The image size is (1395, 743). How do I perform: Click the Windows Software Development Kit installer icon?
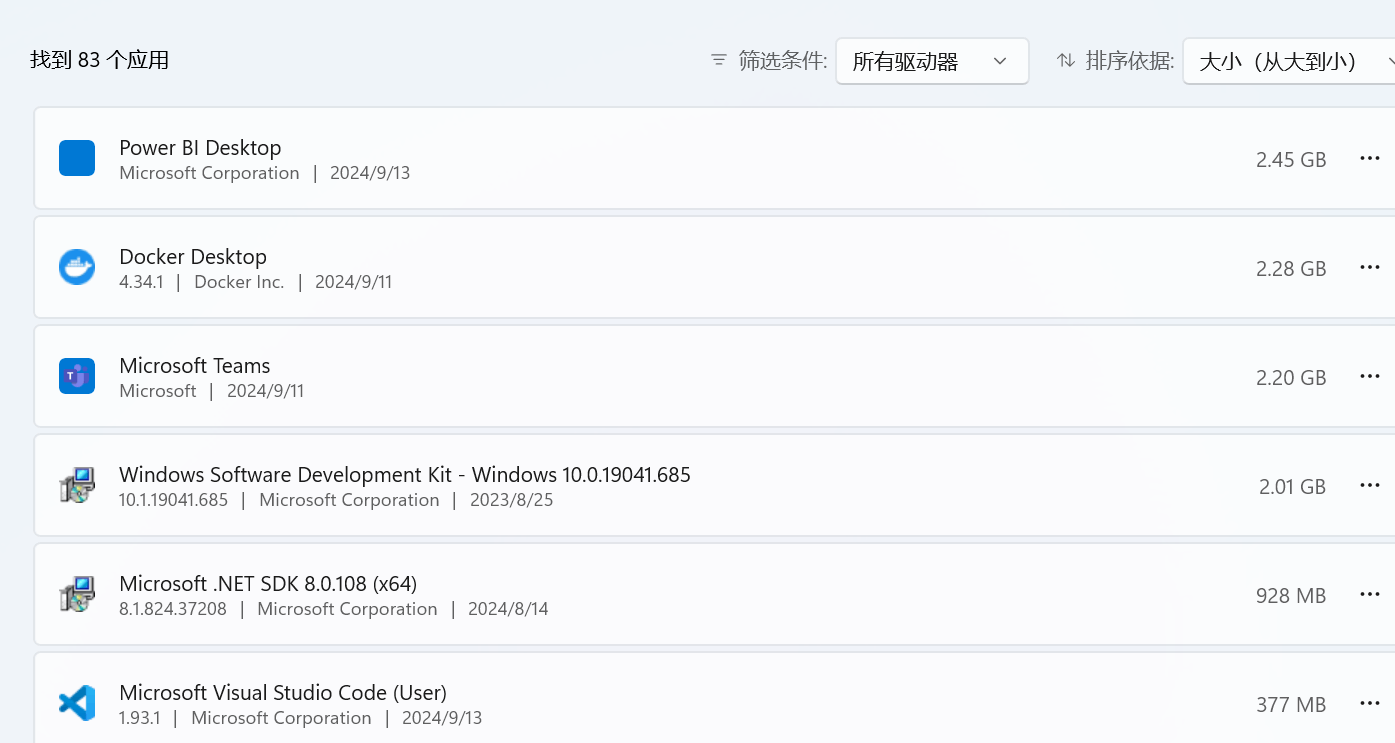[x=77, y=485]
